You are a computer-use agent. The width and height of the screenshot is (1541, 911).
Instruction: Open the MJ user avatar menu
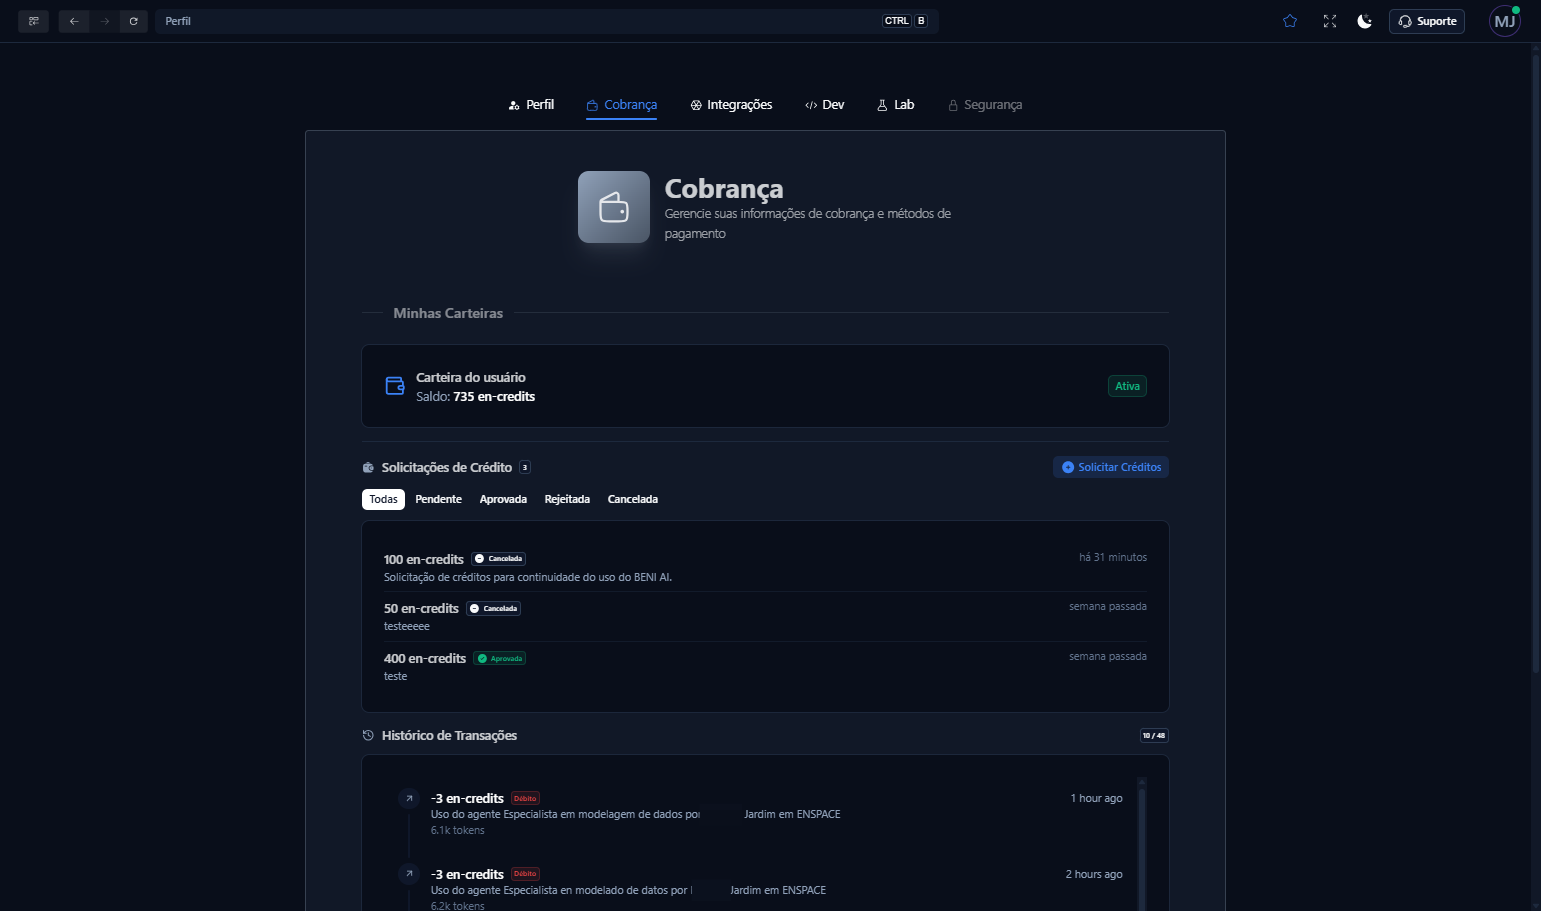[x=1504, y=21]
